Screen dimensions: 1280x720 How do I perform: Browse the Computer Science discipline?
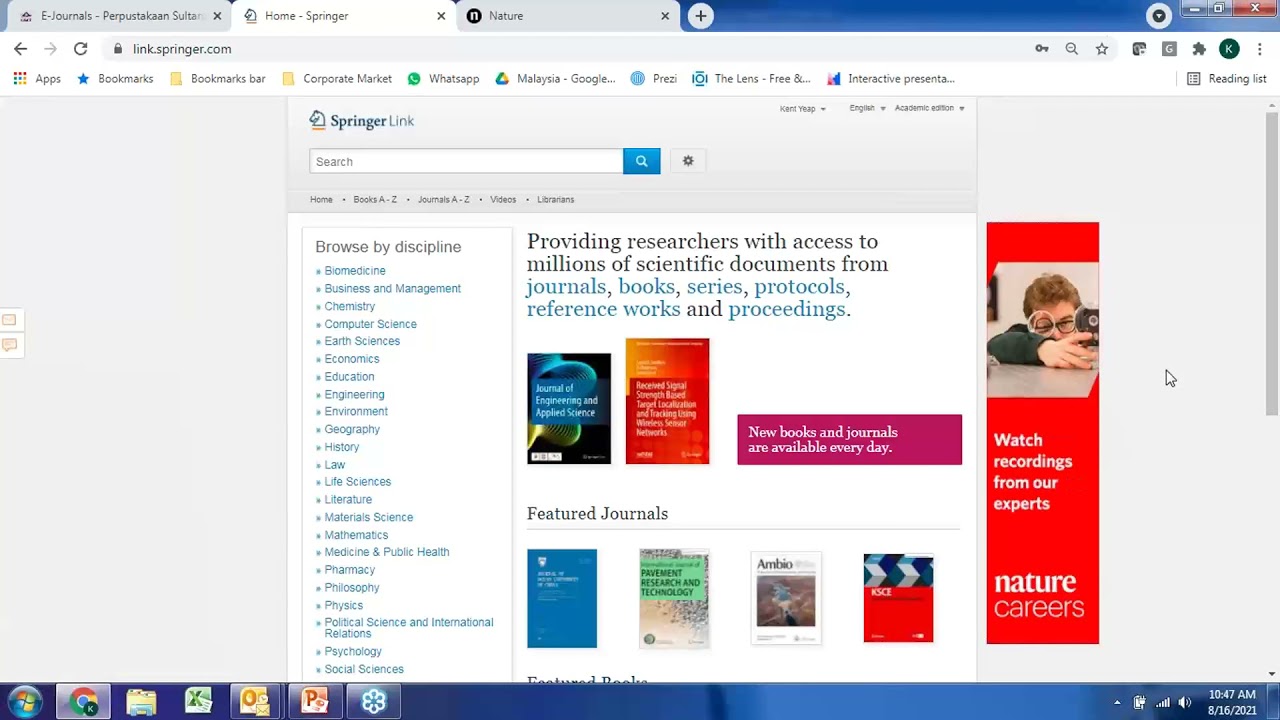[x=370, y=324]
